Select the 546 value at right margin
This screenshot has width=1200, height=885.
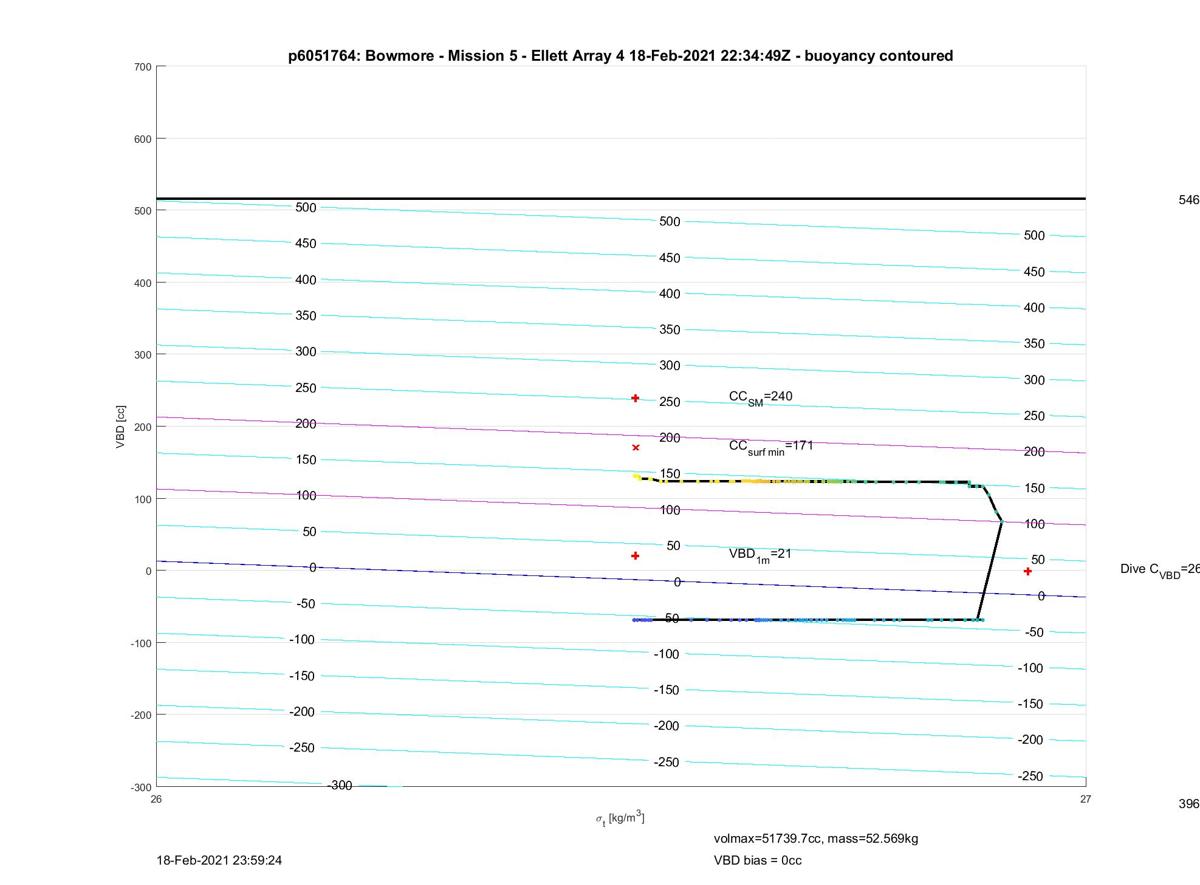1189,200
